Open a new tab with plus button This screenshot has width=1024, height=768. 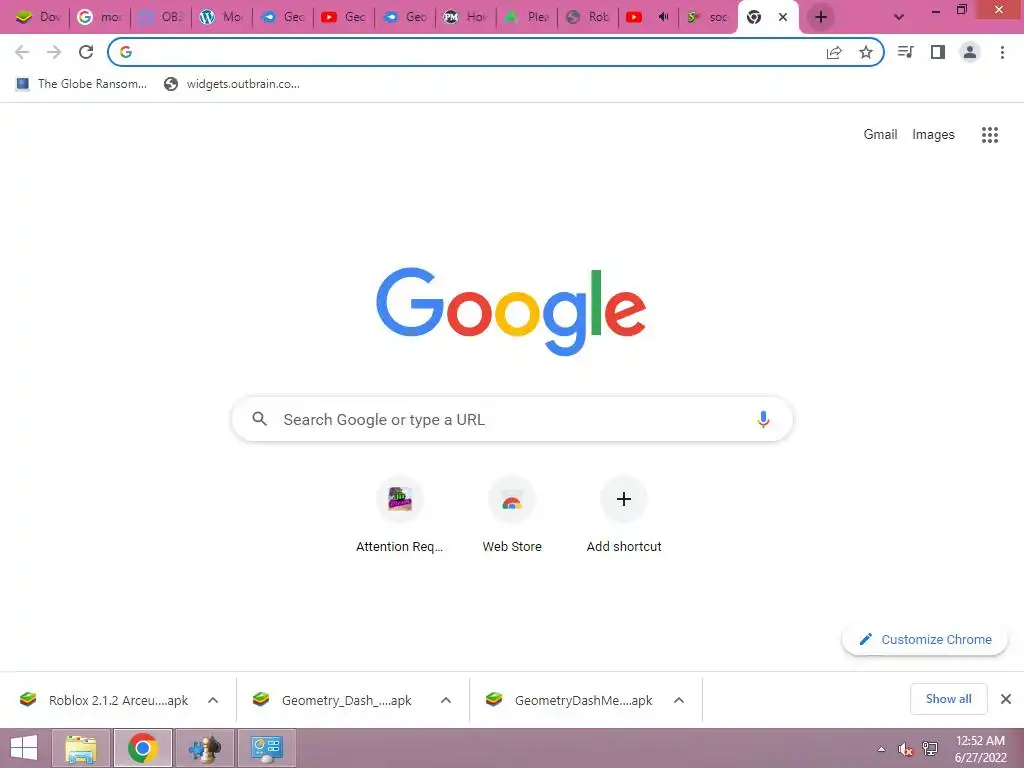tap(821, 18)
